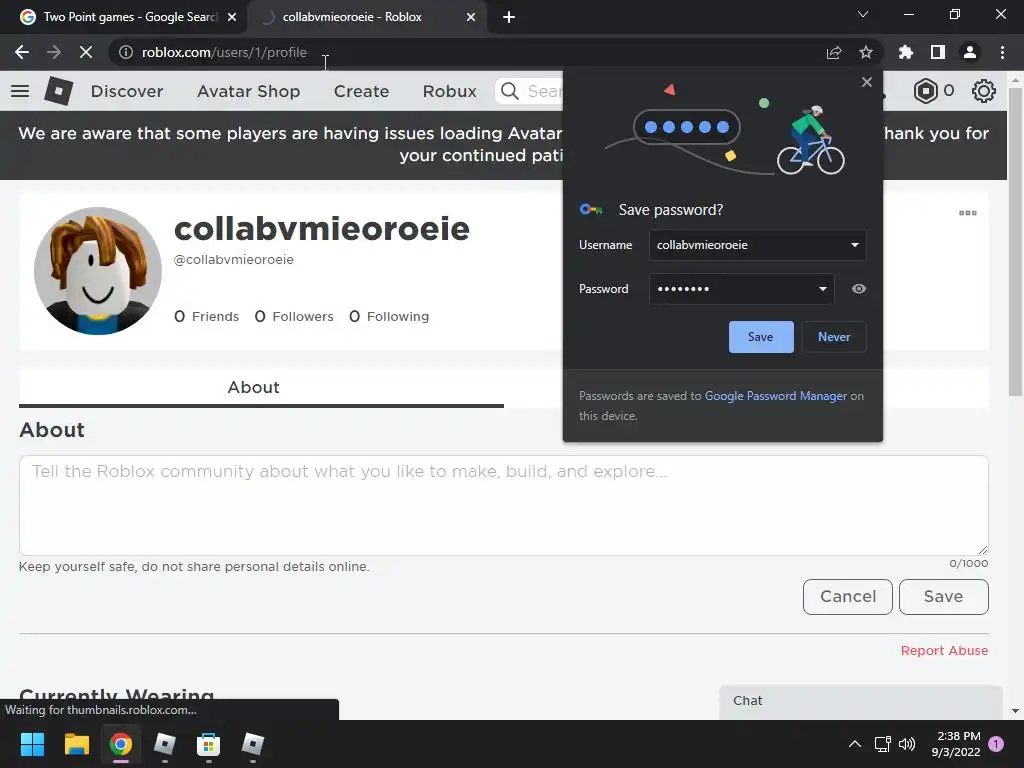Viewport: 1024px width, 768px height.
Task: View 0 Following list
Action: [x=389, y=317]
